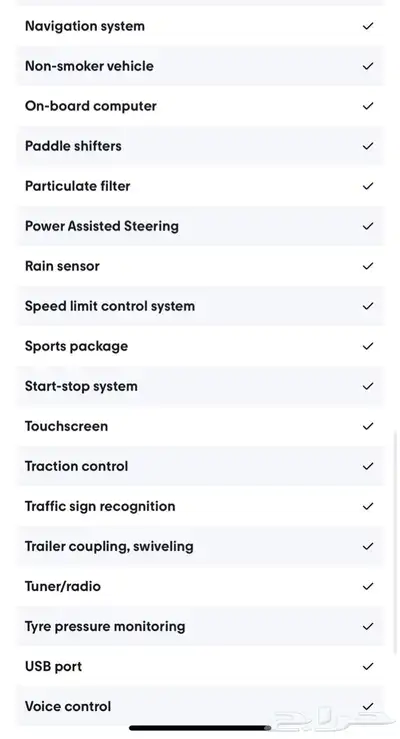Select the Traction control label
The width and height of the screenshot is (400, 739).
coord(76,466)
